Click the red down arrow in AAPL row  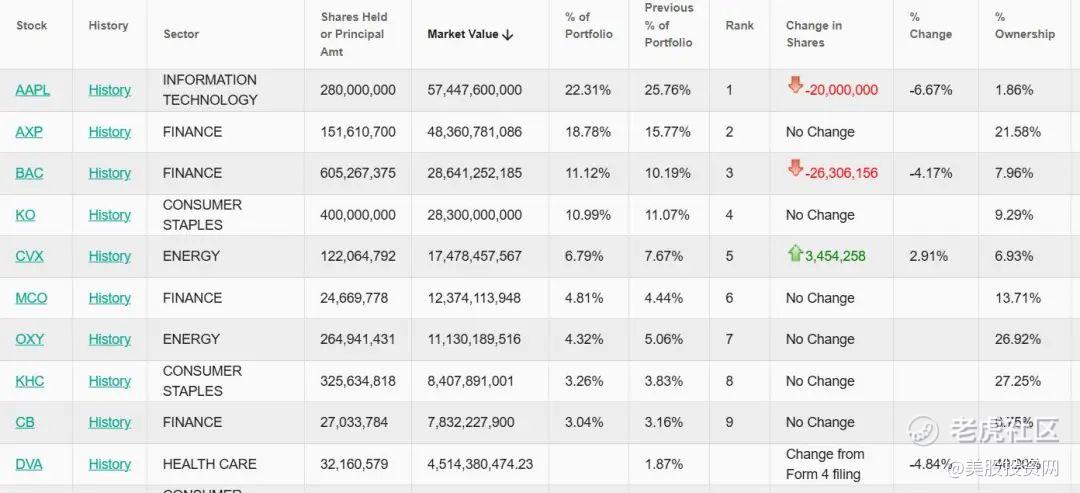pyautogui.click(x=795, y=86)
